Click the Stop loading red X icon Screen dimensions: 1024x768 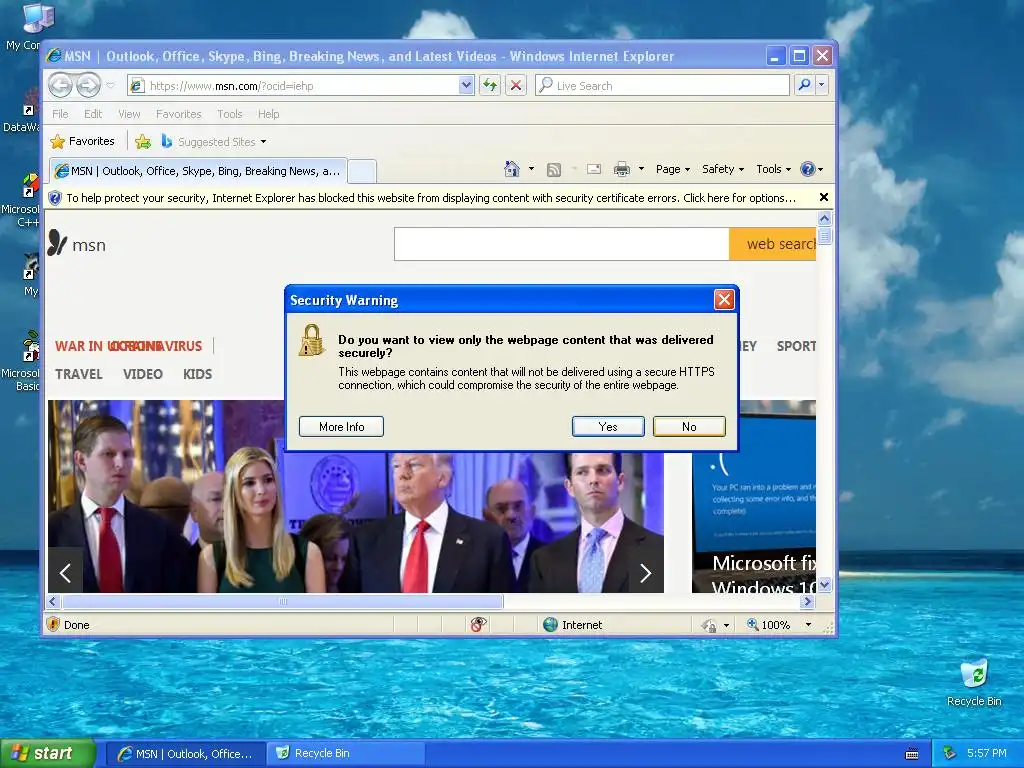click(x=516, y=86)
